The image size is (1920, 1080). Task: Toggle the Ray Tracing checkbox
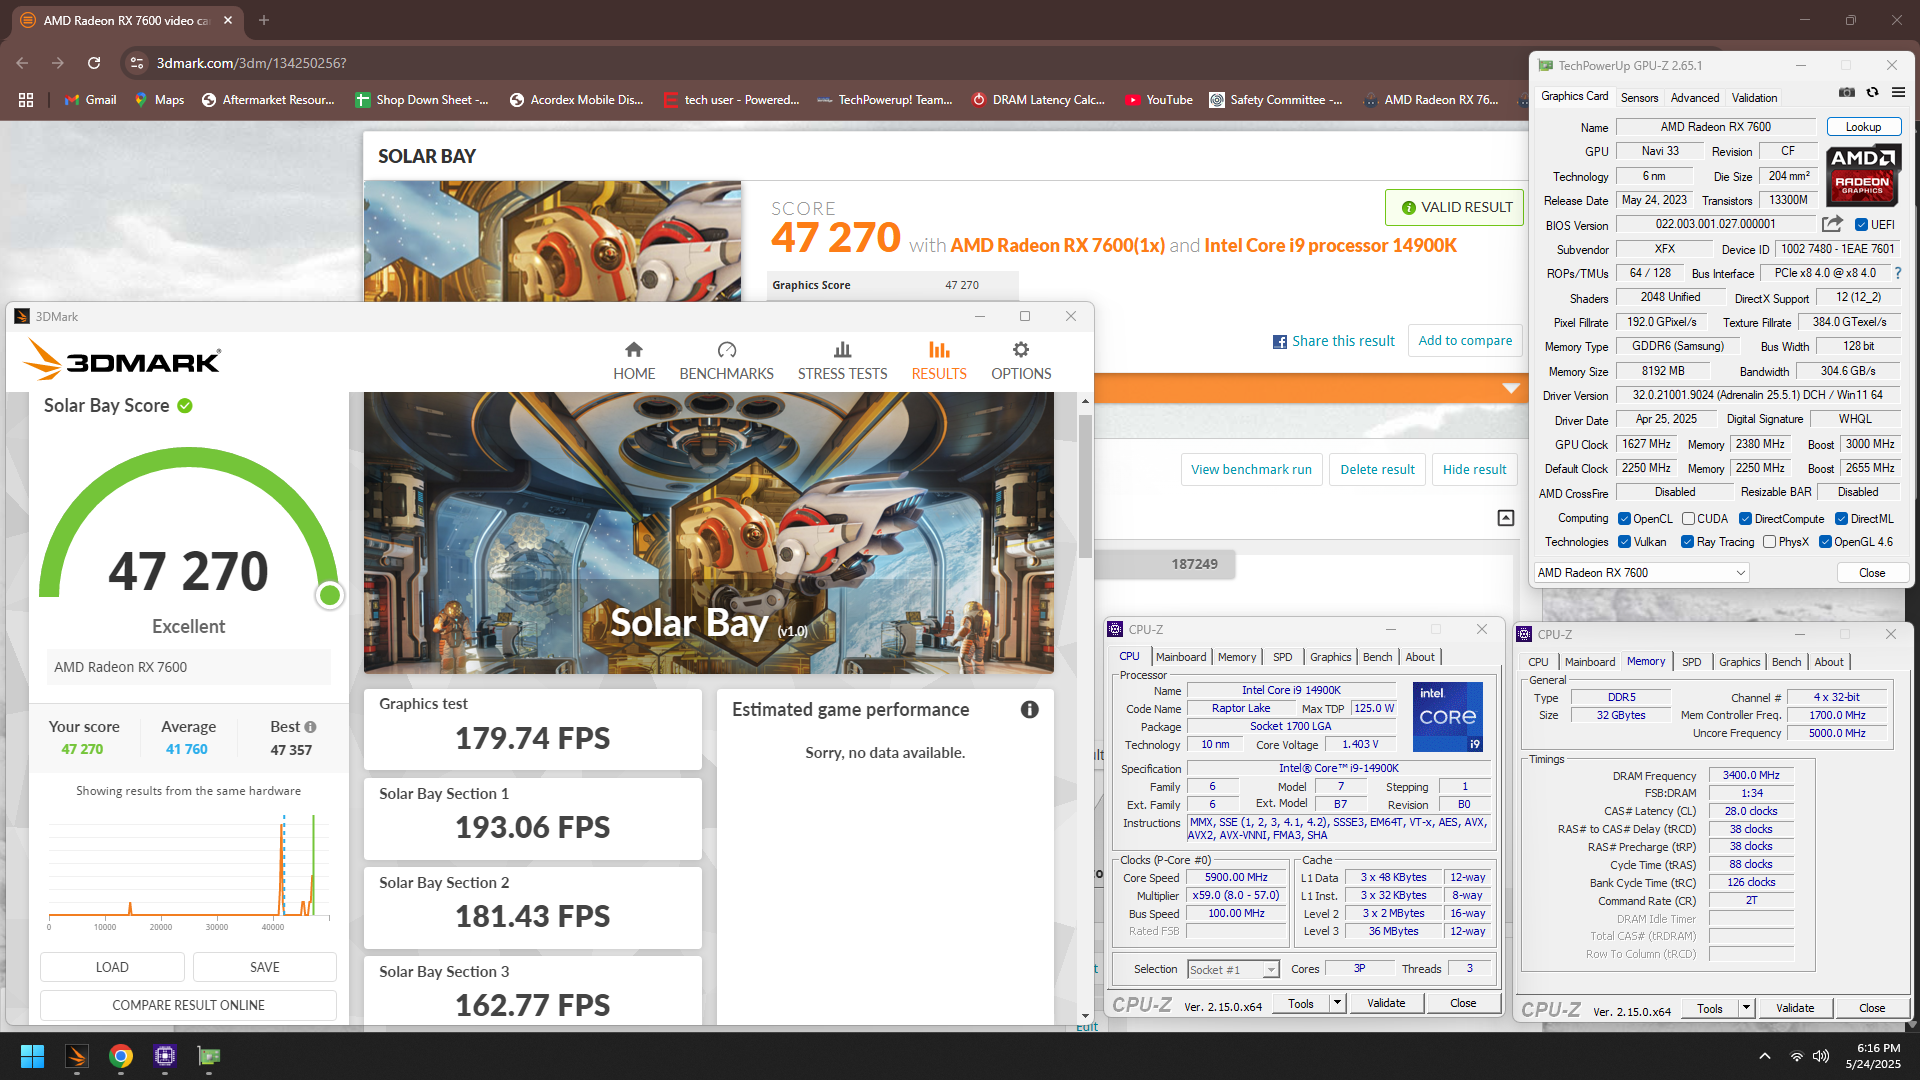tap(1688, 542)
